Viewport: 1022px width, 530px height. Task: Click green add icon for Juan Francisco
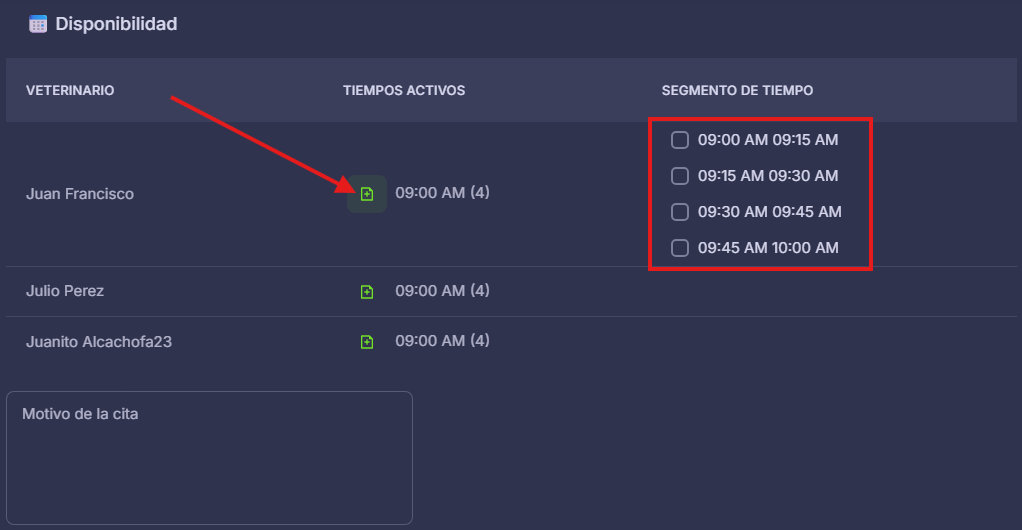click(367, 193)
